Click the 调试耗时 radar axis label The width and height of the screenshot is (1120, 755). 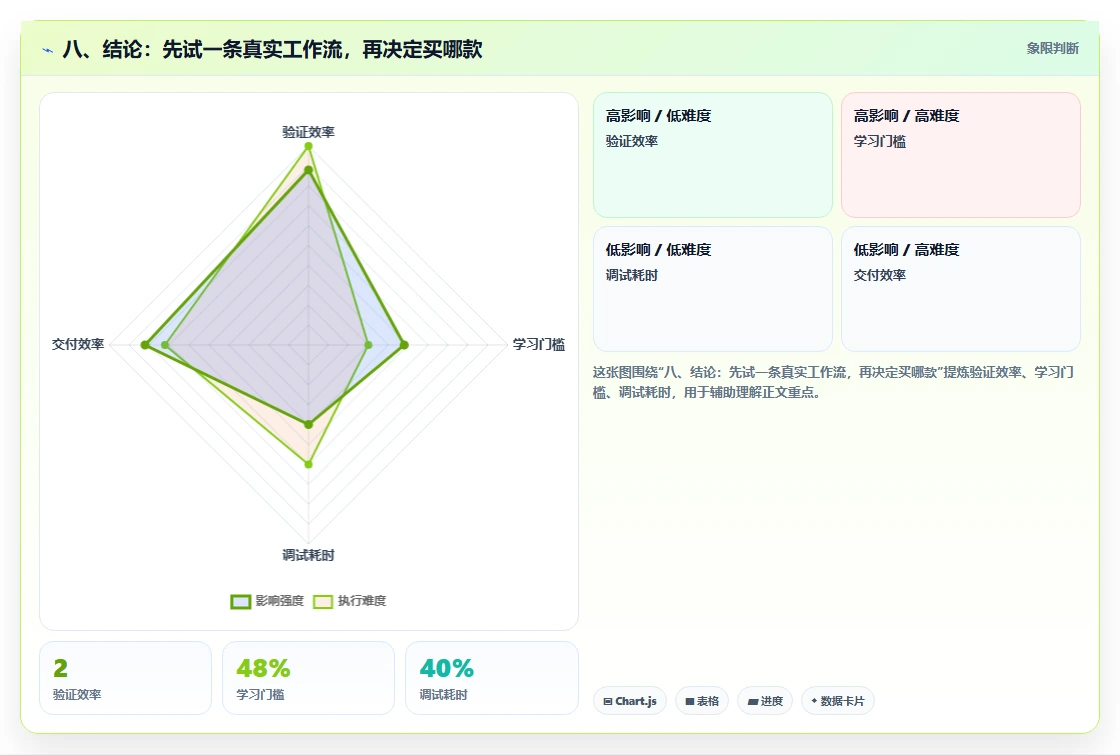click(x=308, y=555)
